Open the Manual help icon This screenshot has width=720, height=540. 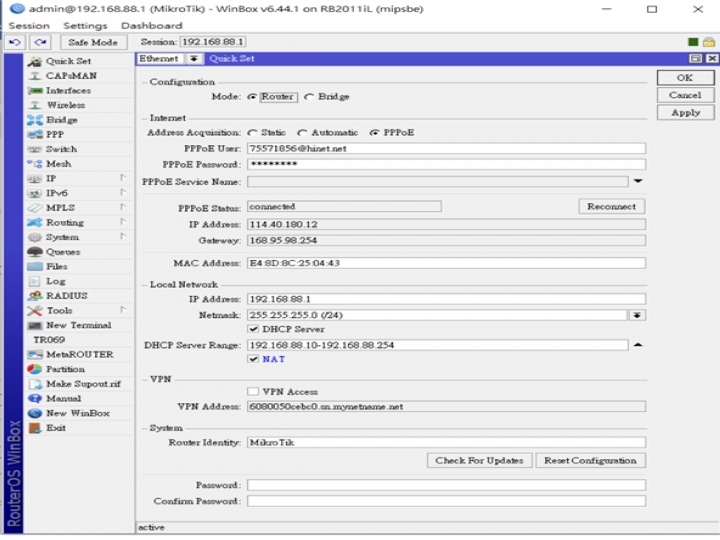point(34,399)
